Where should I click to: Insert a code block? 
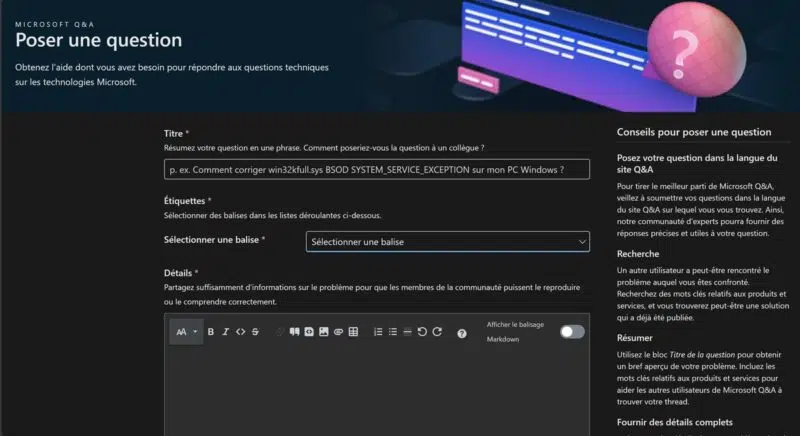[309, 331]
